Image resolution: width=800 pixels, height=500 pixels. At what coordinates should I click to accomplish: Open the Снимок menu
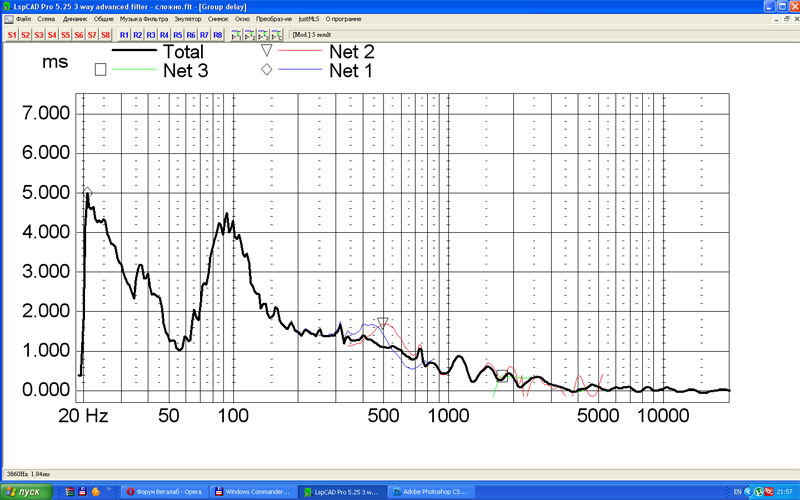tap(218, 19)
